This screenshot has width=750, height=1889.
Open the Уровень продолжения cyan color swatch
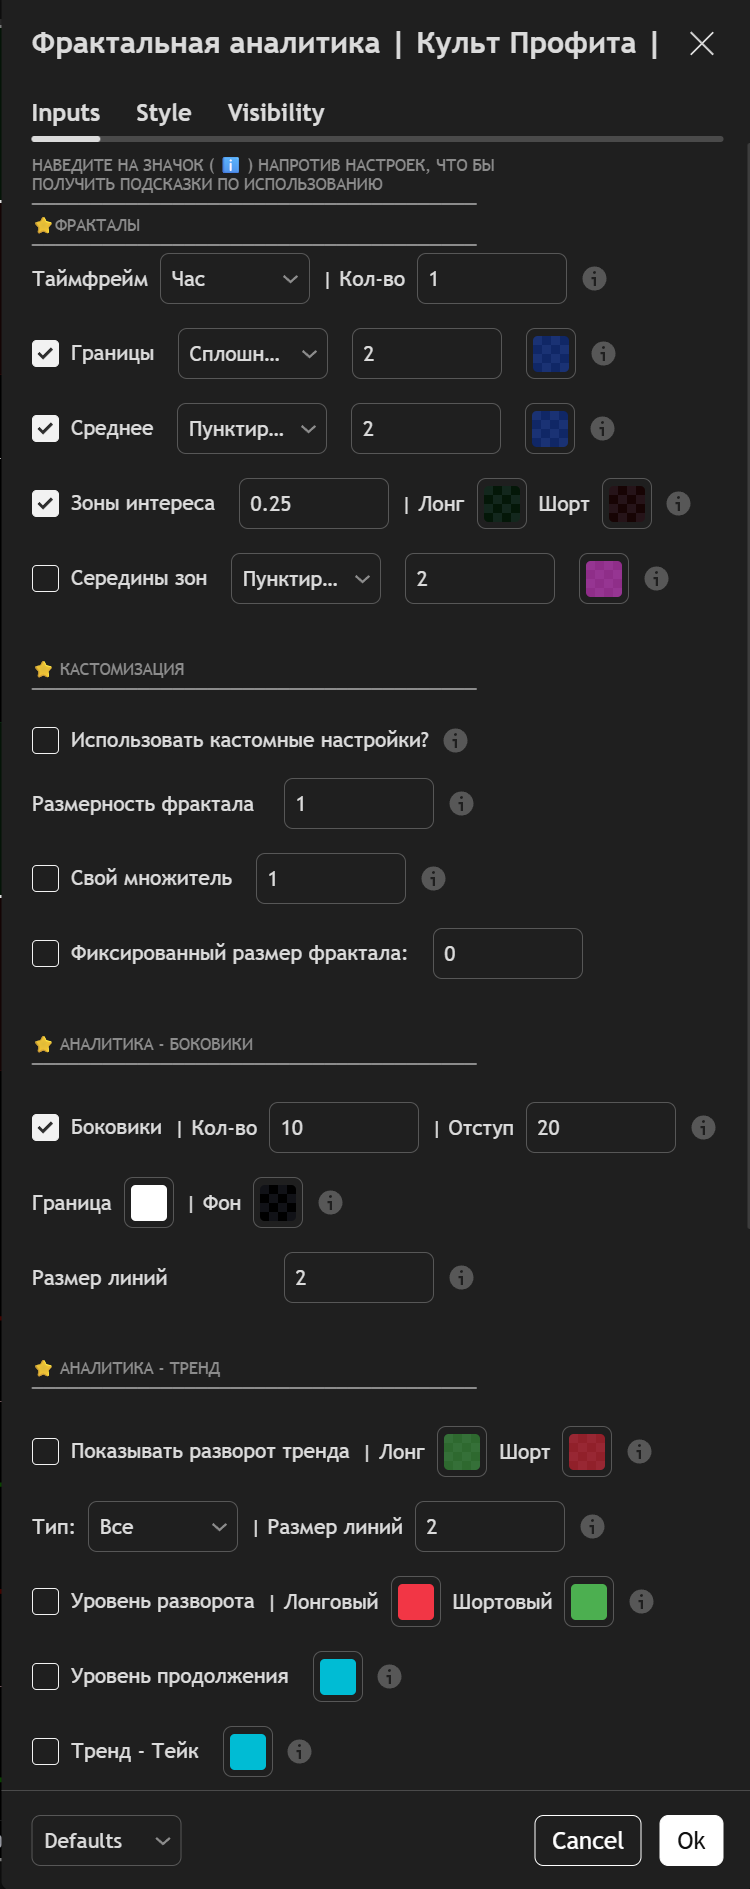point(338,1677)
